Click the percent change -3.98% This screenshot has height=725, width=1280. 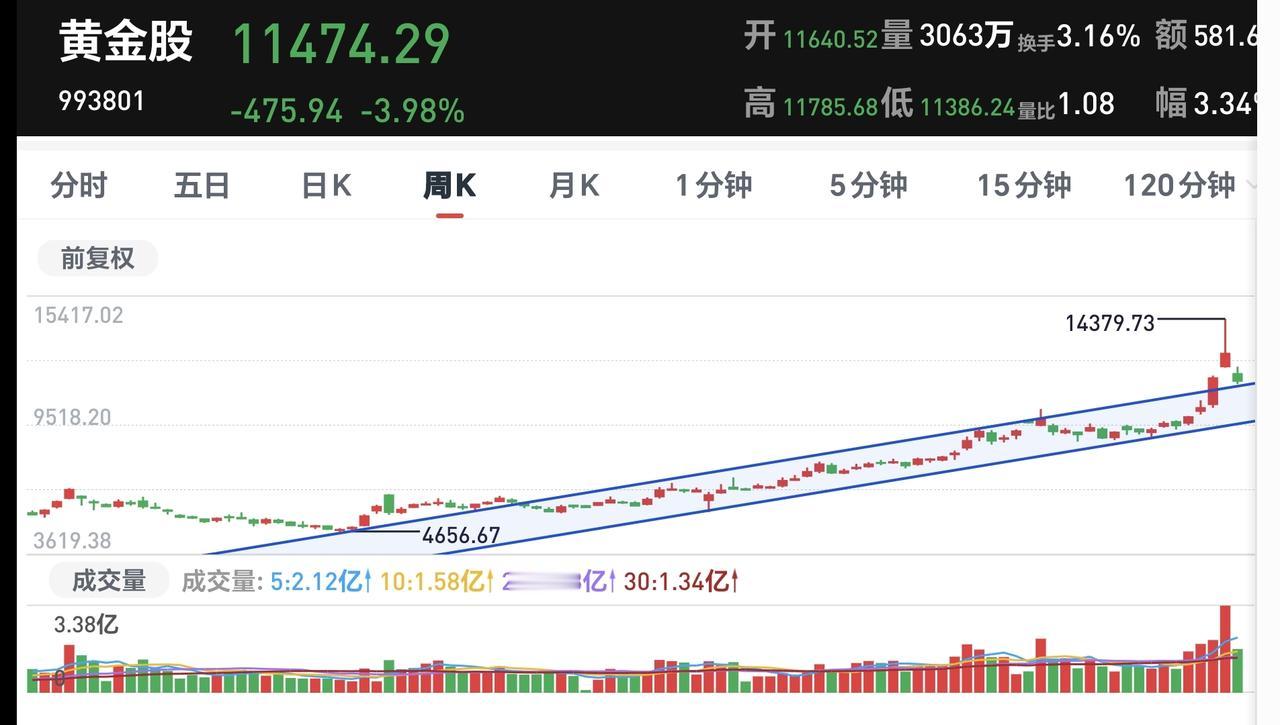(x=412, y=111)
